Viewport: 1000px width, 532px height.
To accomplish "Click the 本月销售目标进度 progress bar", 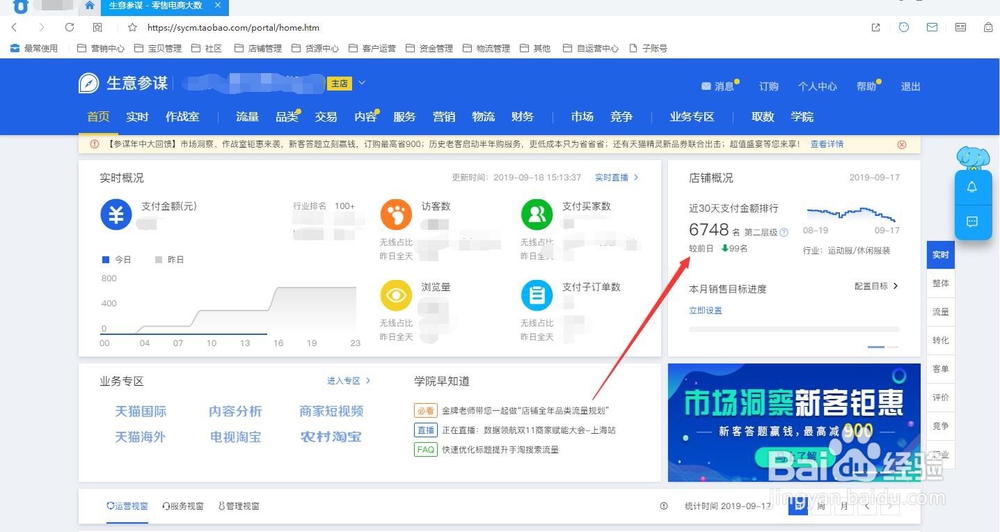I will point(794,329).
